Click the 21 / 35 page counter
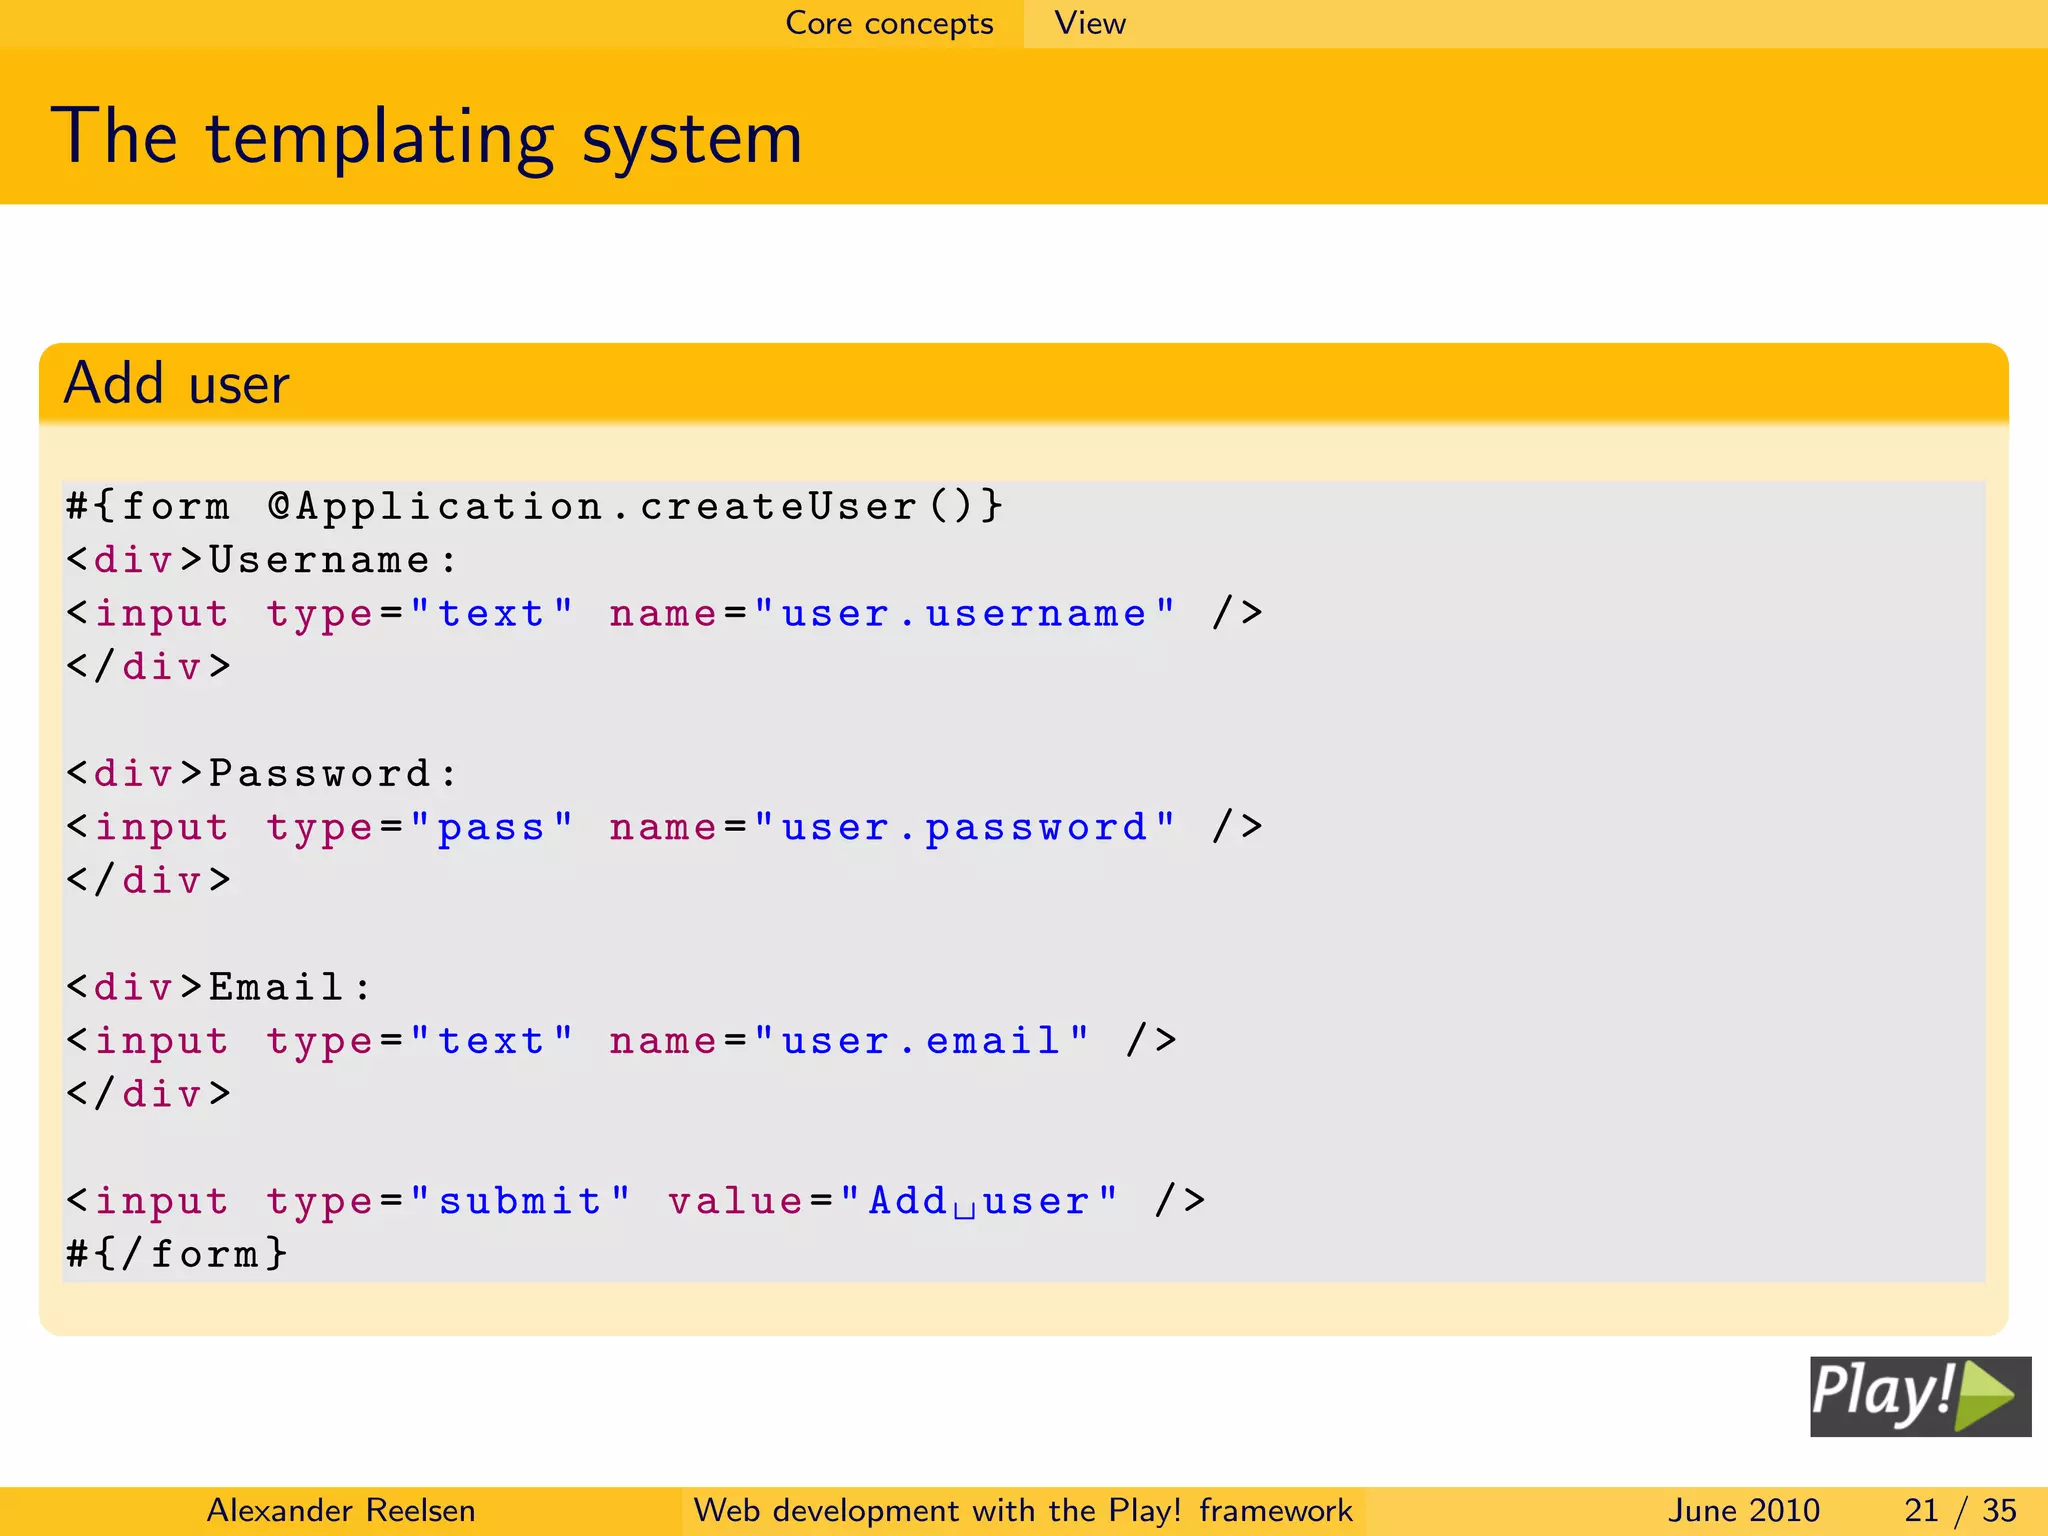This screenshot has height=1536, width=2048. (1959, 1510)
